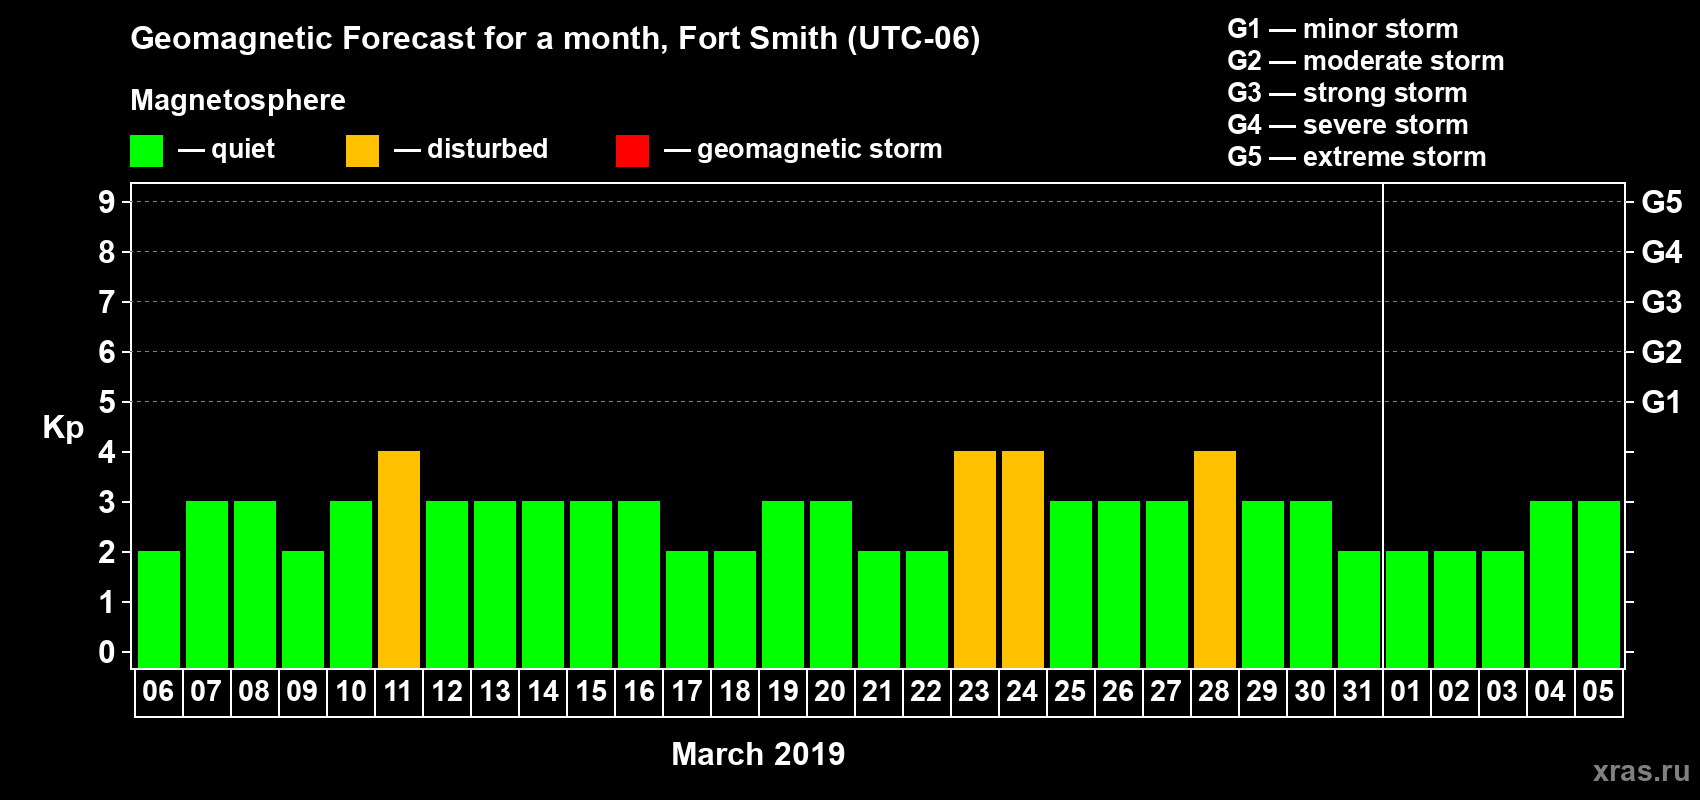Click the date label 01
The width and height of the screenshot is (1700, 800).
click(x=1406, y=691)
